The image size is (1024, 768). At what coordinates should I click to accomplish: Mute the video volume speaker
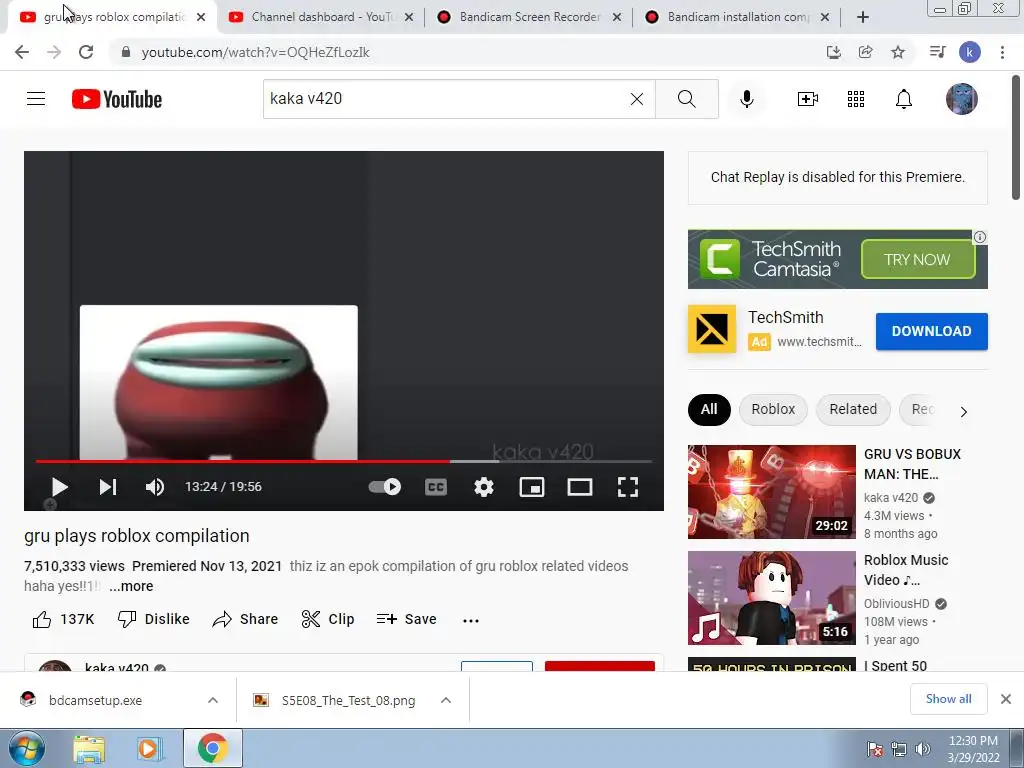point(155,487)
